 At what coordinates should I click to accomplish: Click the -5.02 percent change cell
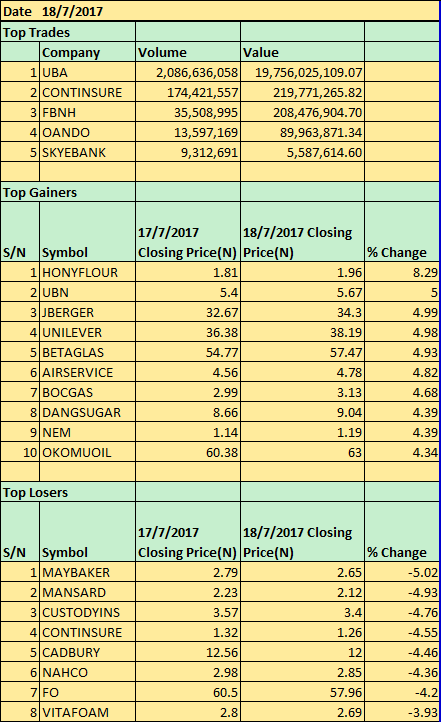coord(402,572)
